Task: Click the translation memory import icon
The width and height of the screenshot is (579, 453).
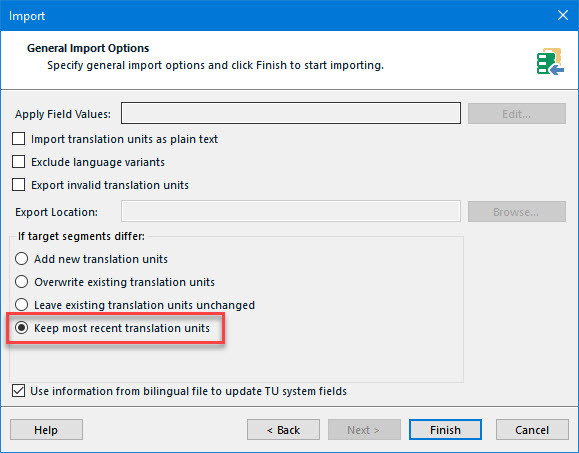Action: [550, 61]
